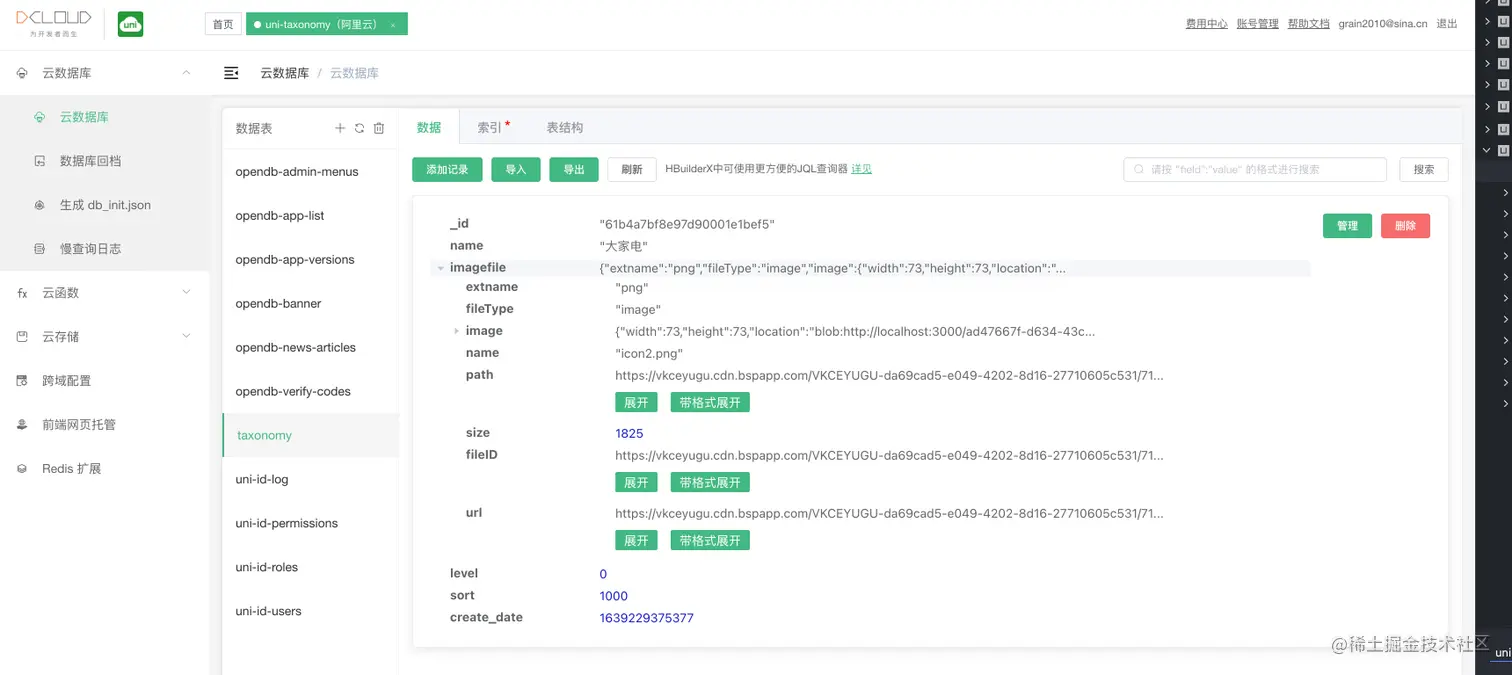Add a new data table with the plus icon
This screenshot has width=1512, height=675.
(340, 128)
